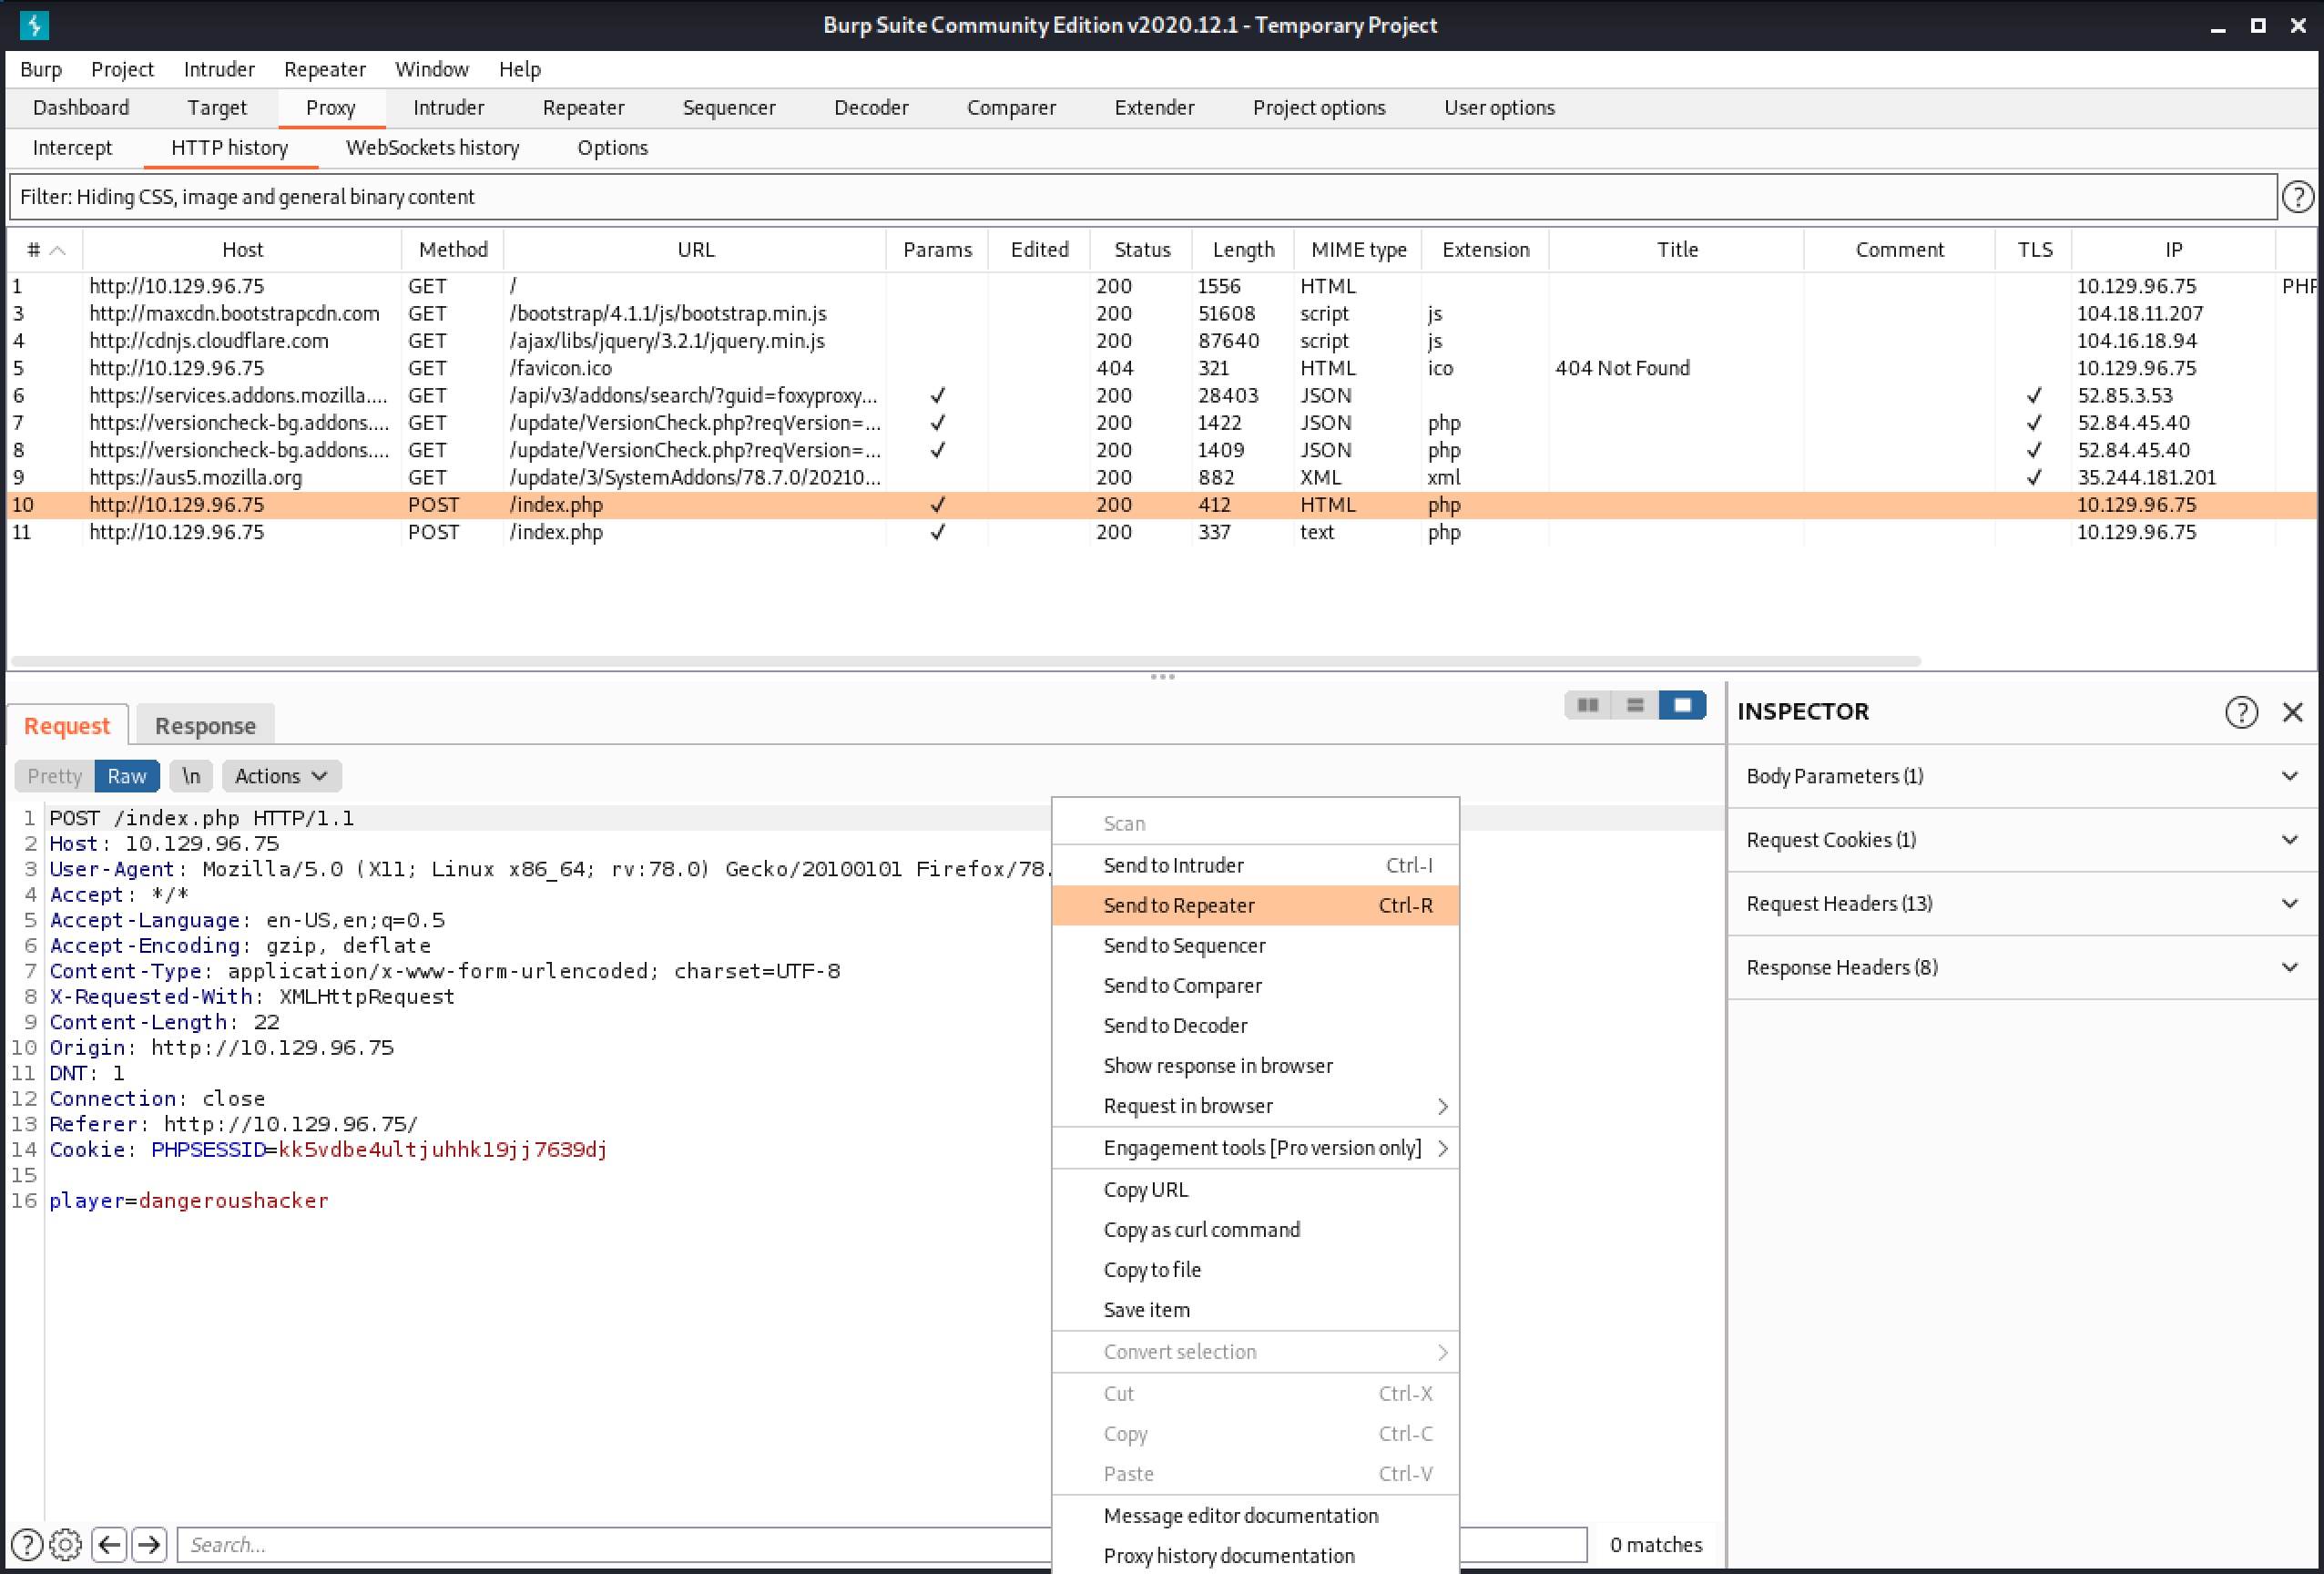Sort by Length column header
2324x1574 pixels.
1244,250
